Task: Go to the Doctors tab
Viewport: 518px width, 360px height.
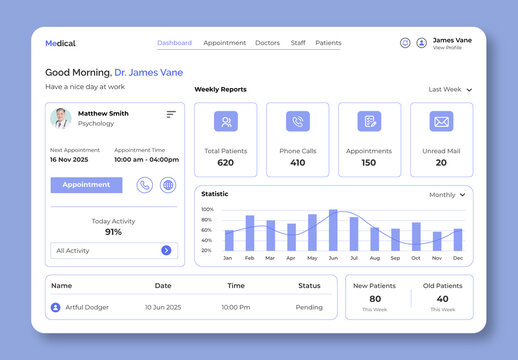Action: pos(267,43)
